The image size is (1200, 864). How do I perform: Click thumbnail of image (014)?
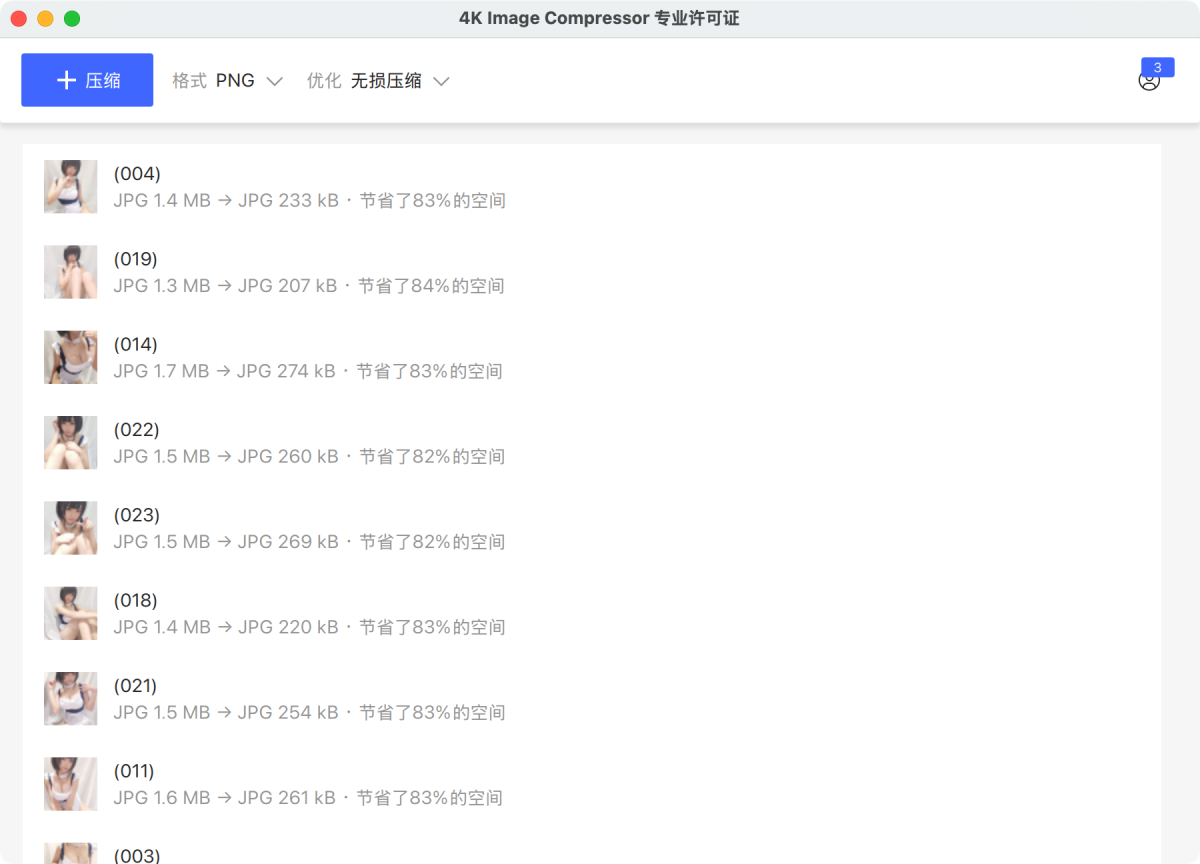tap(70, 357)
